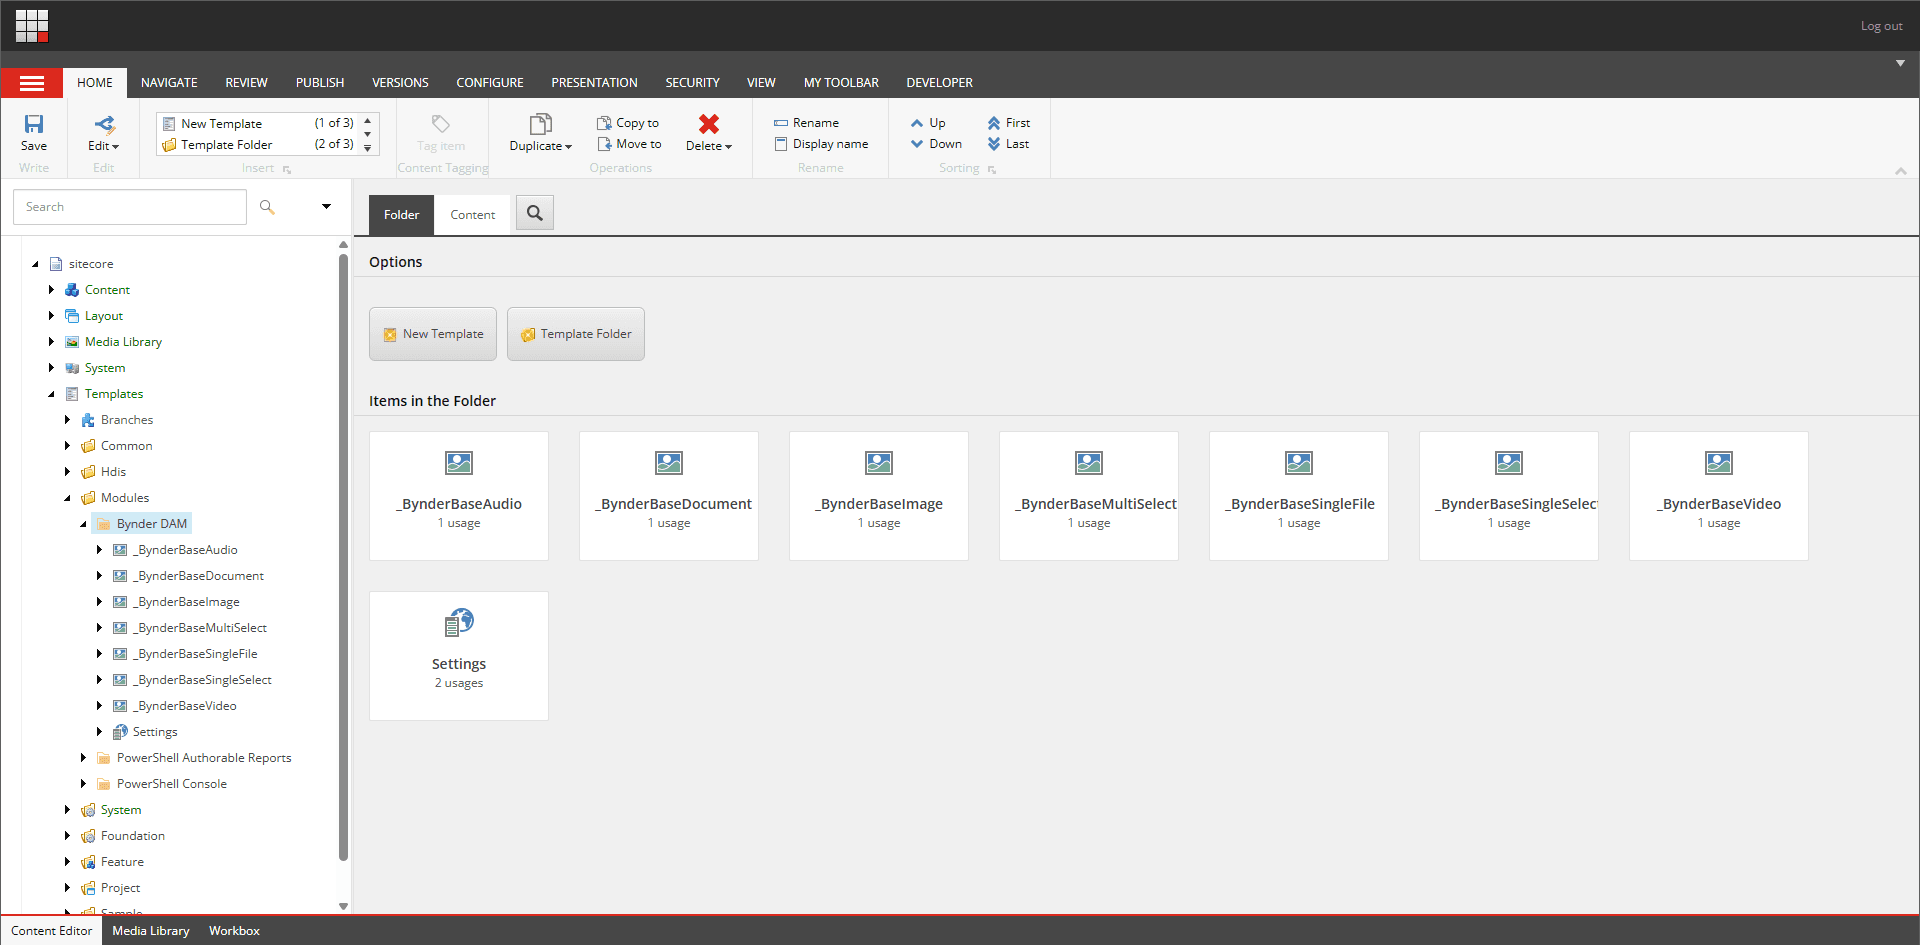Image resolution: width=1920 pixels, height=945 pixels.
Task: Open the _BynderBaseAudio tile
Action: click(x=459, y=496)
